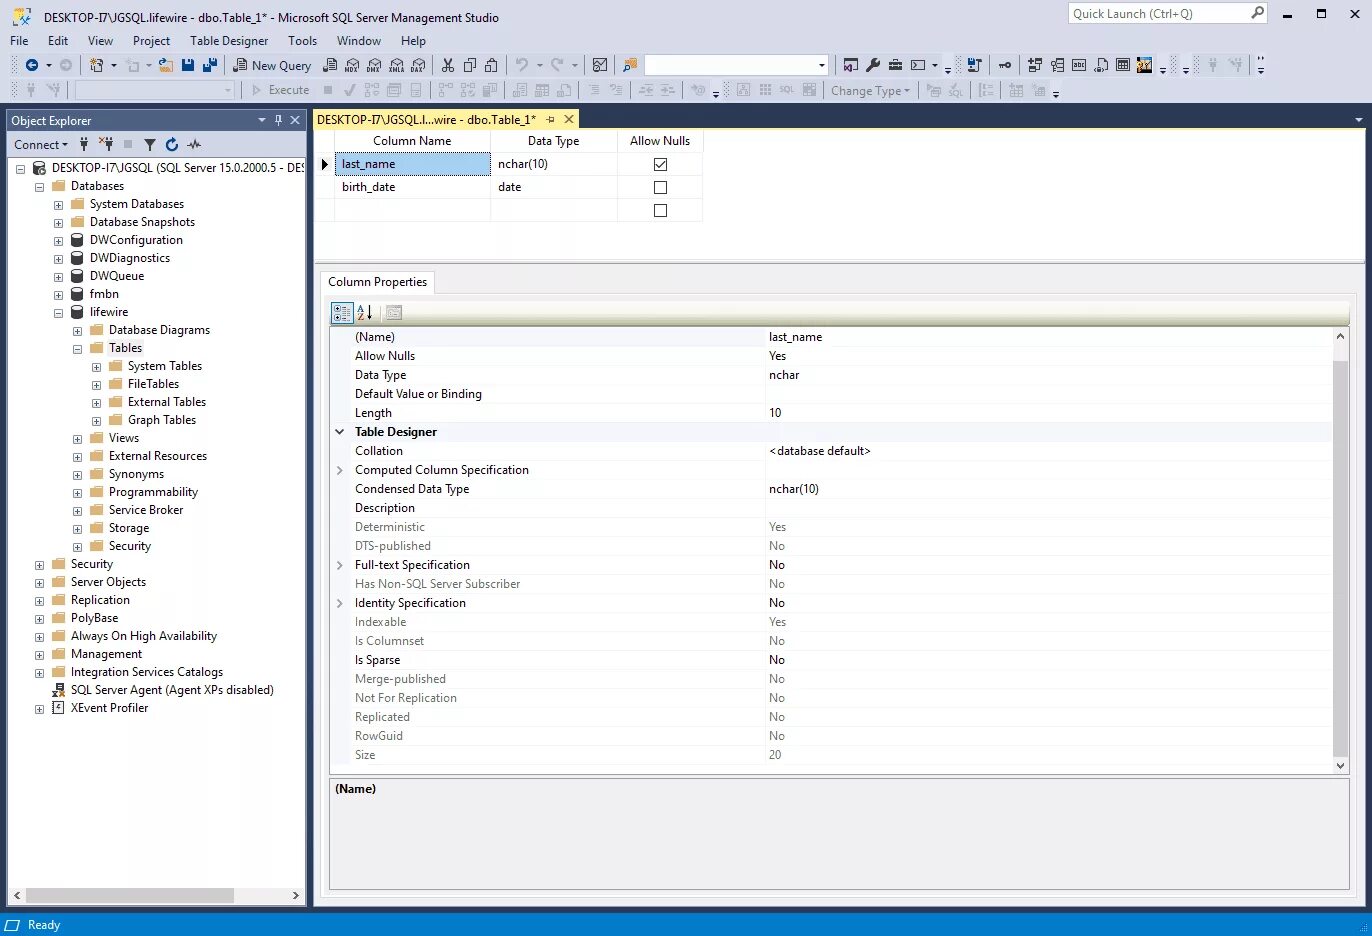
Task: Open the Connect dropdown in Object Explorer
Action: (x=41, y=144)
